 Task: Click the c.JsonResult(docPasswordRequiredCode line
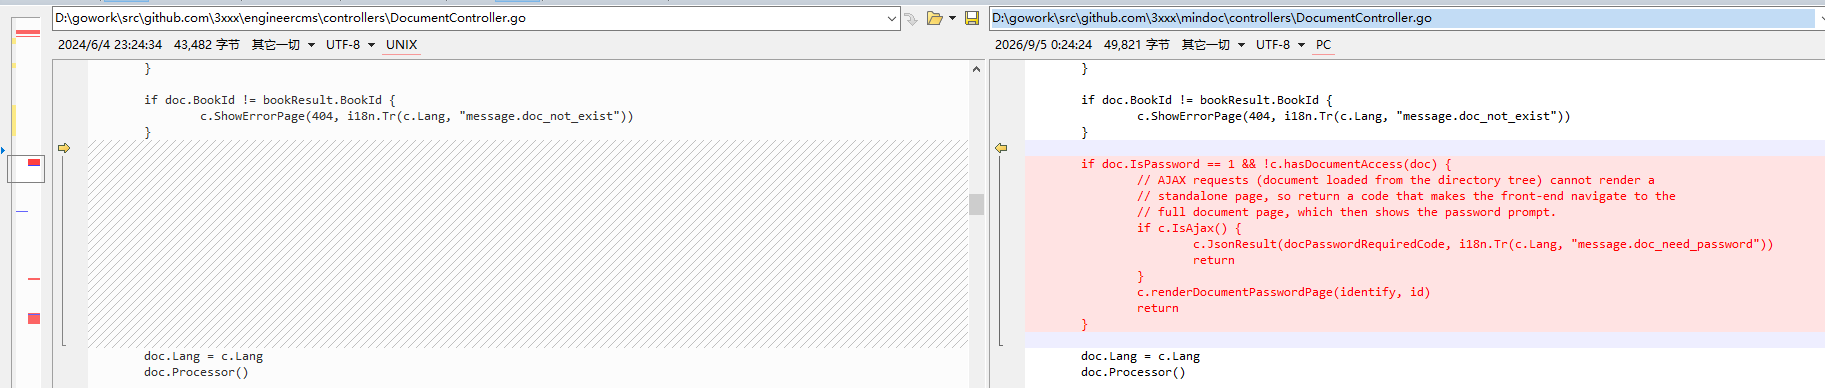1483,244
